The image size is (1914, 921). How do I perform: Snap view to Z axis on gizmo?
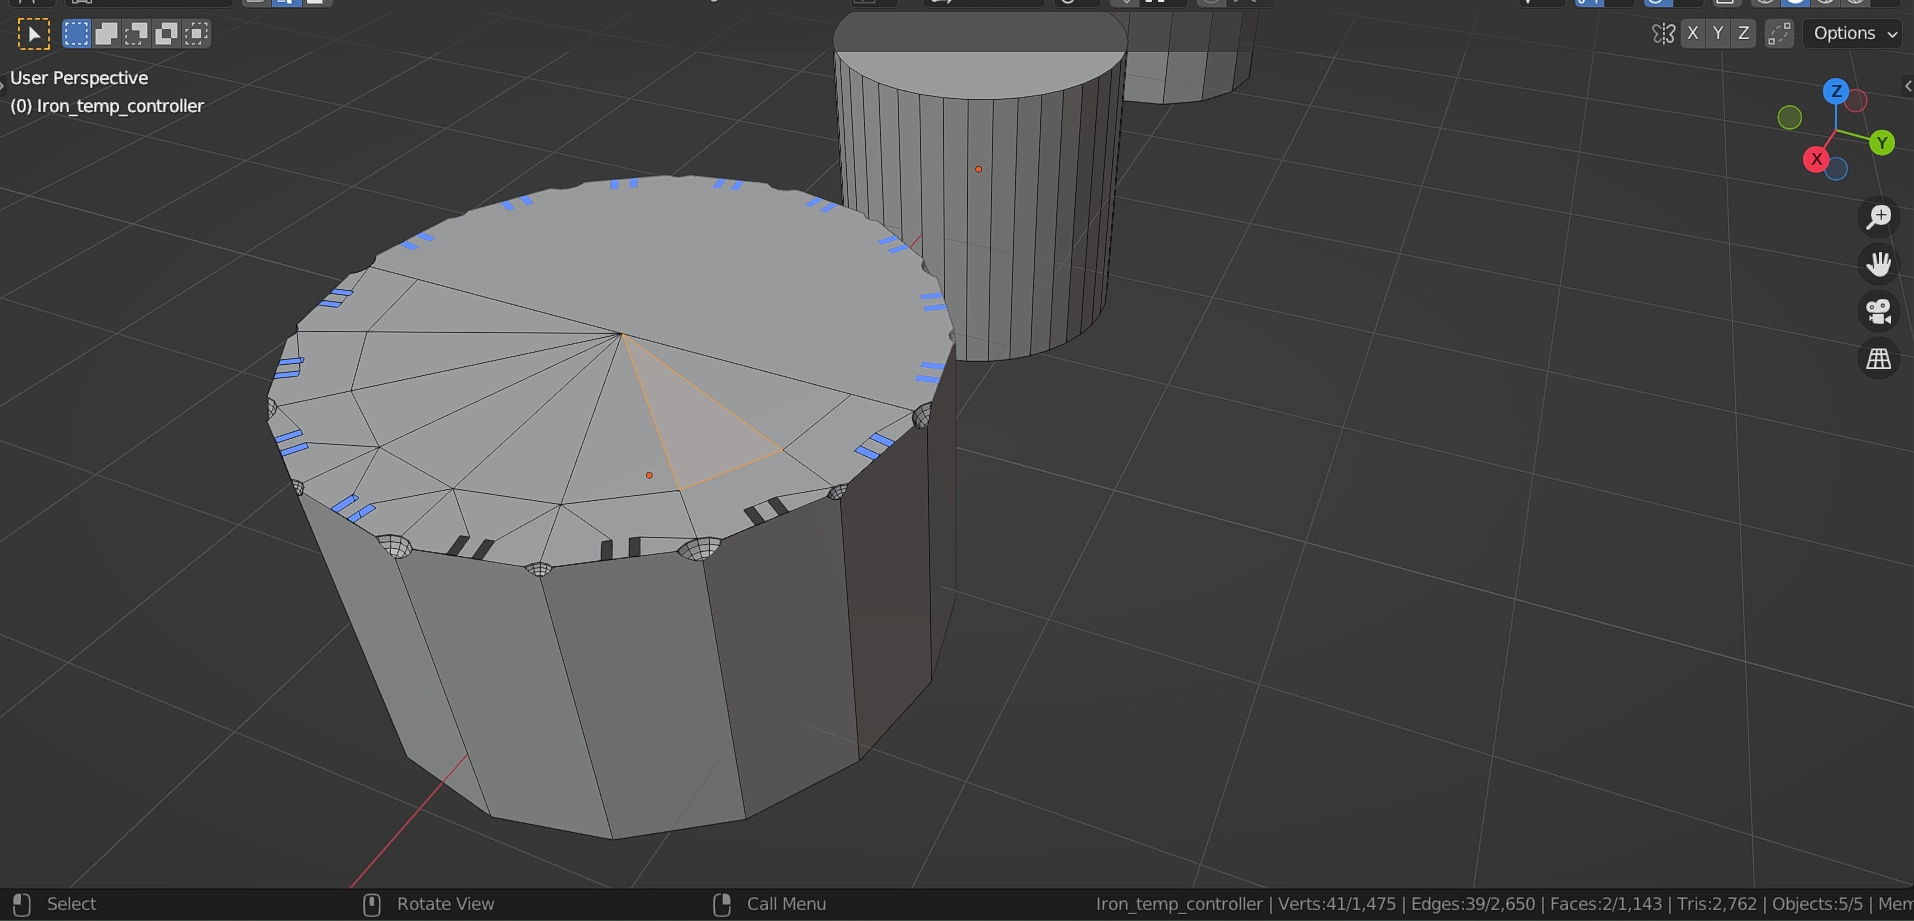1836,91
